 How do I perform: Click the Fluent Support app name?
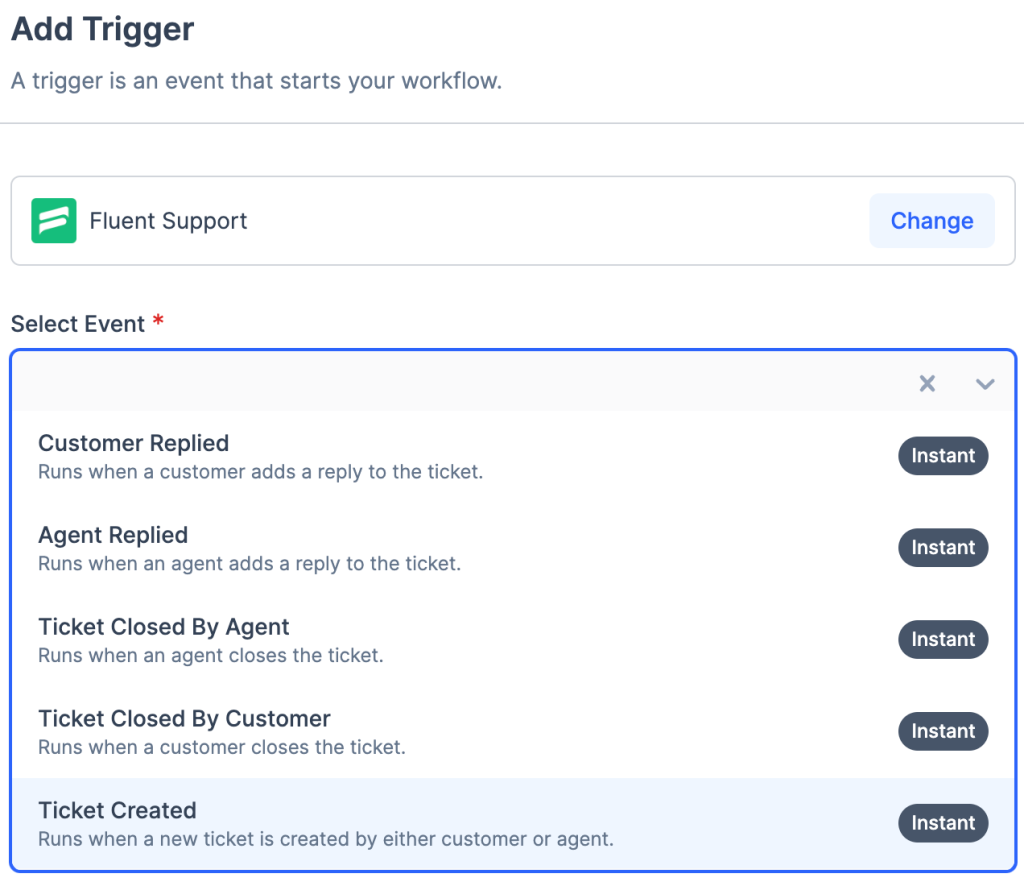168,222
